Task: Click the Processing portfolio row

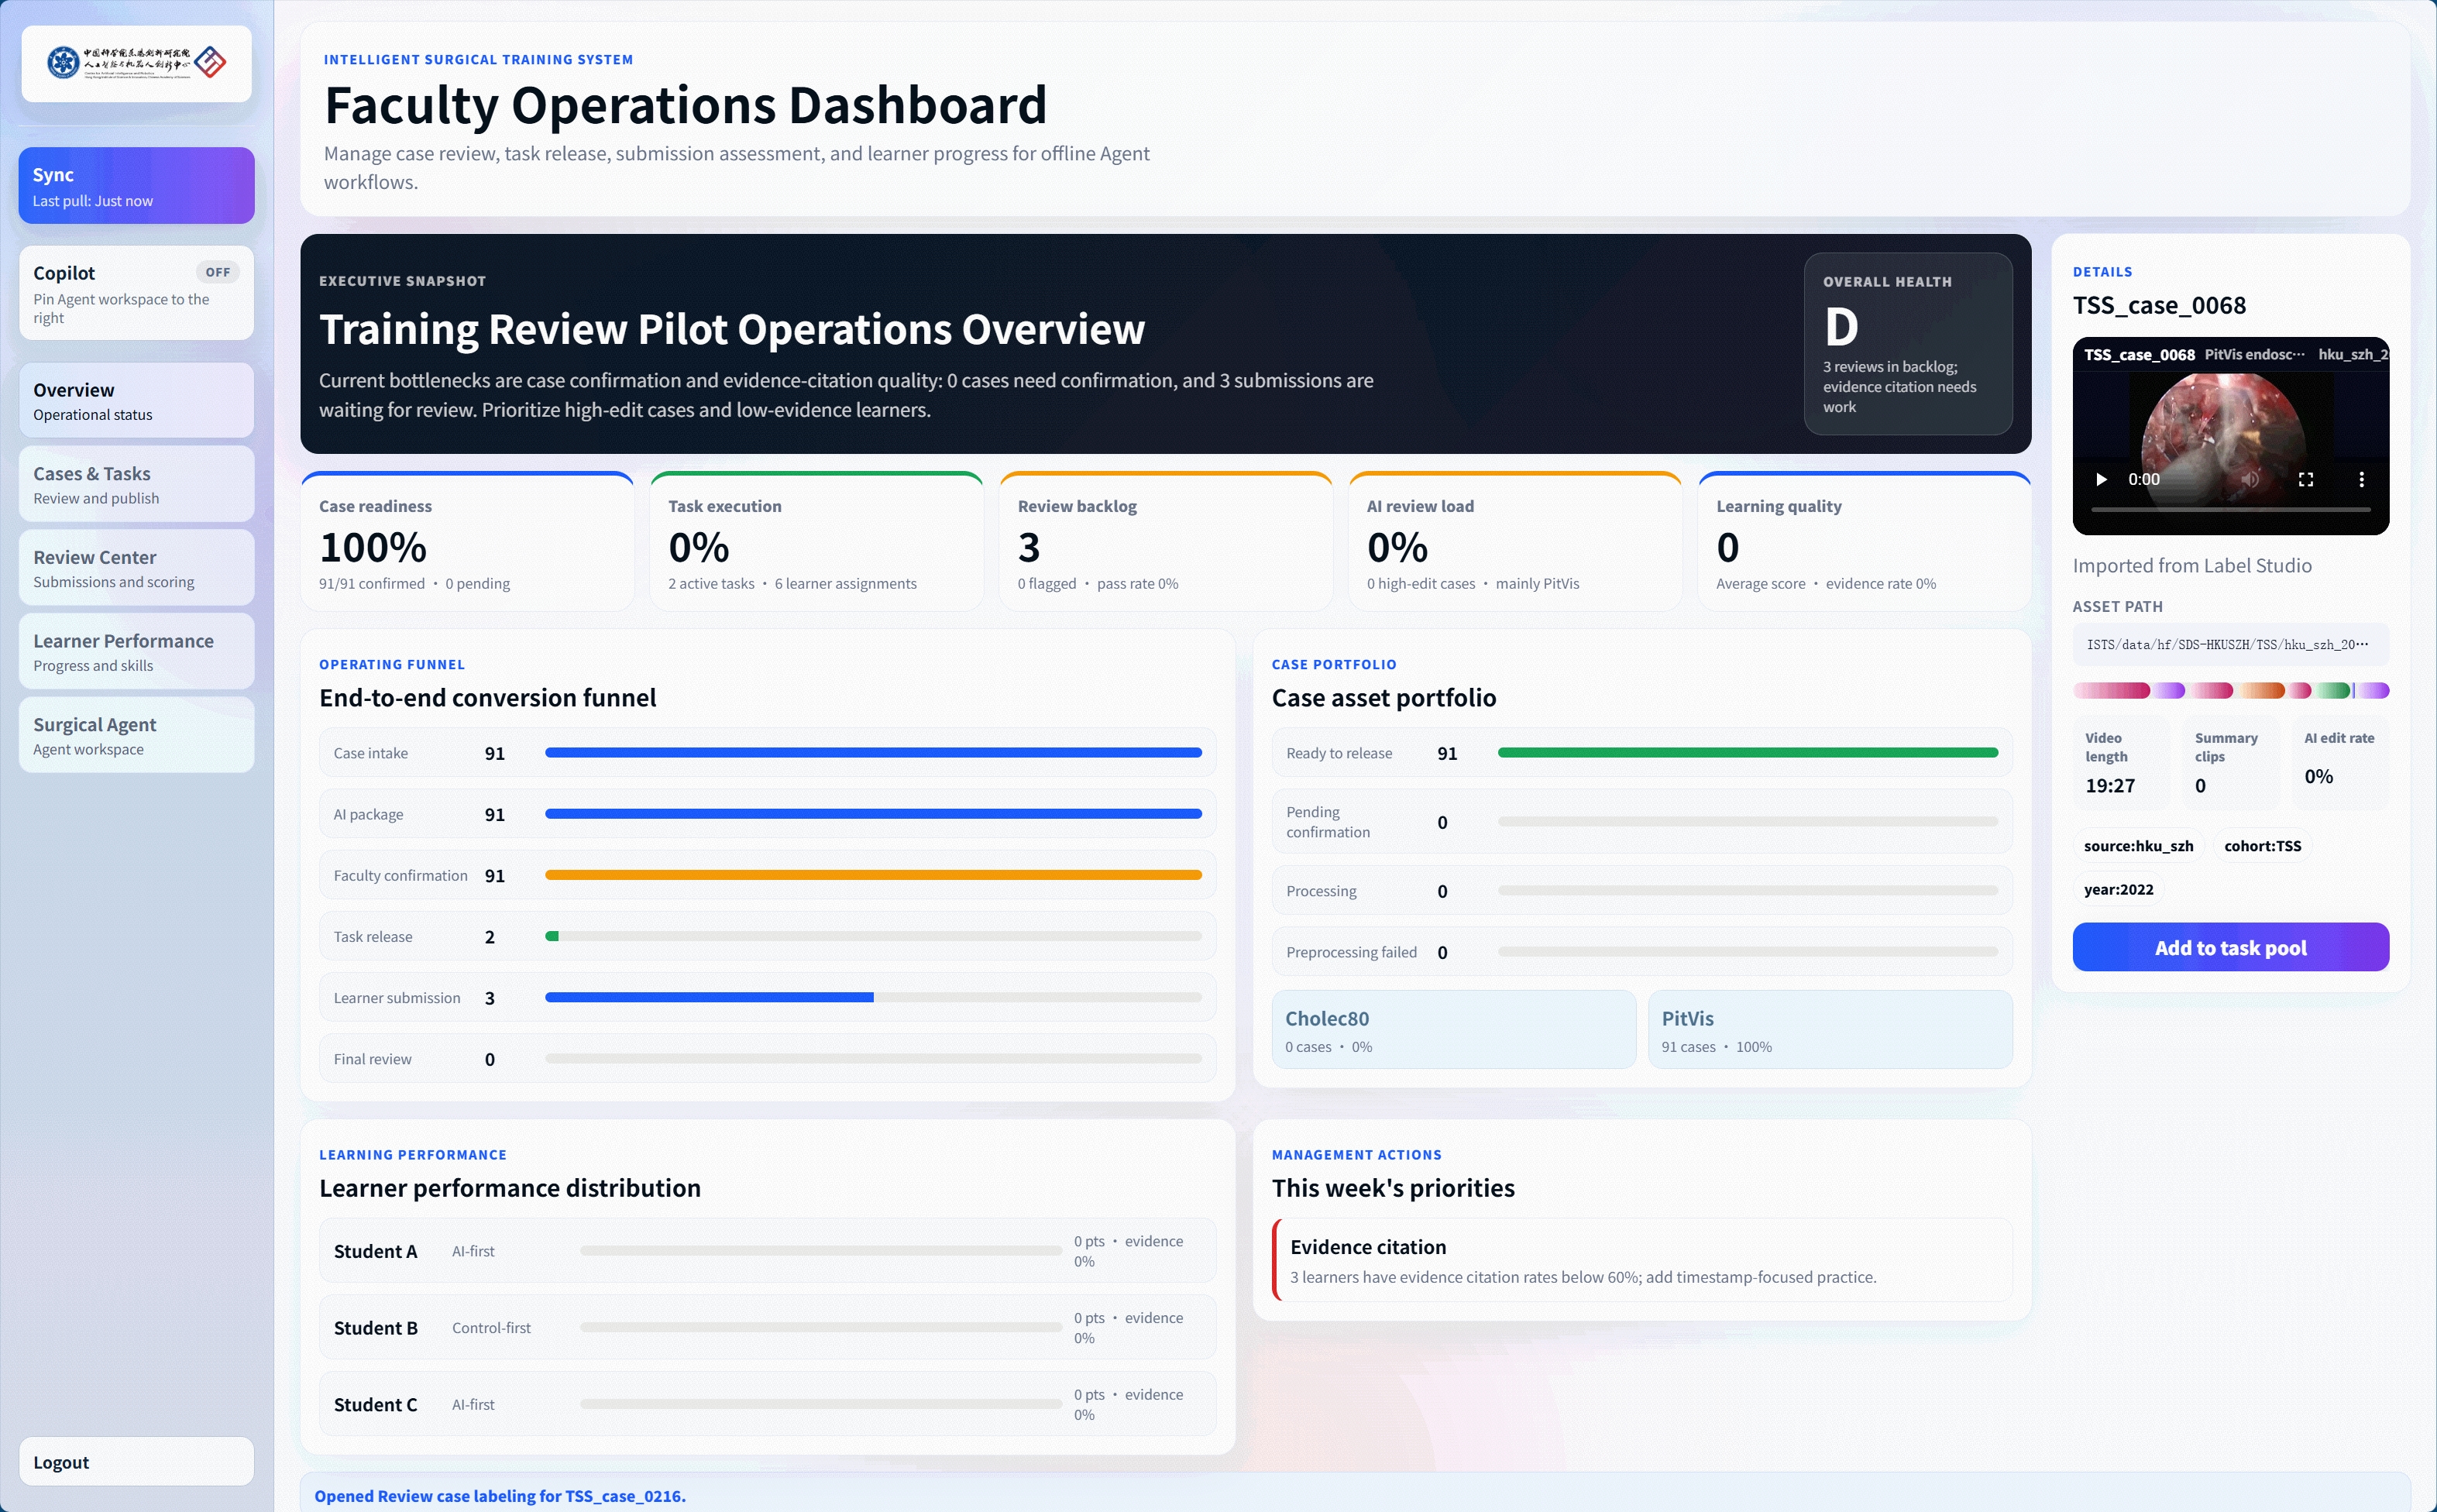Action: 1642,890
